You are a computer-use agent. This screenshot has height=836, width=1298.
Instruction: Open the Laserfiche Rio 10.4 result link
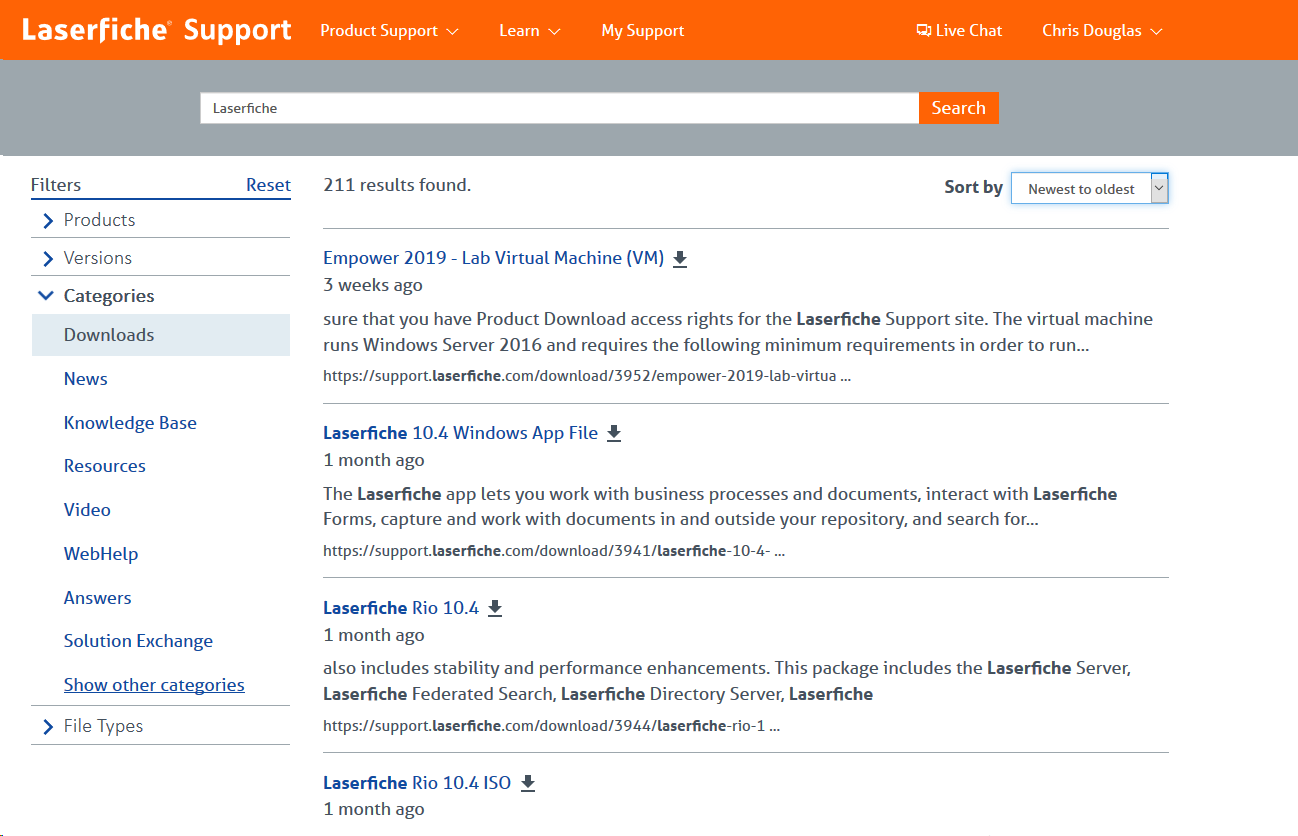click(x=401, y=608)
